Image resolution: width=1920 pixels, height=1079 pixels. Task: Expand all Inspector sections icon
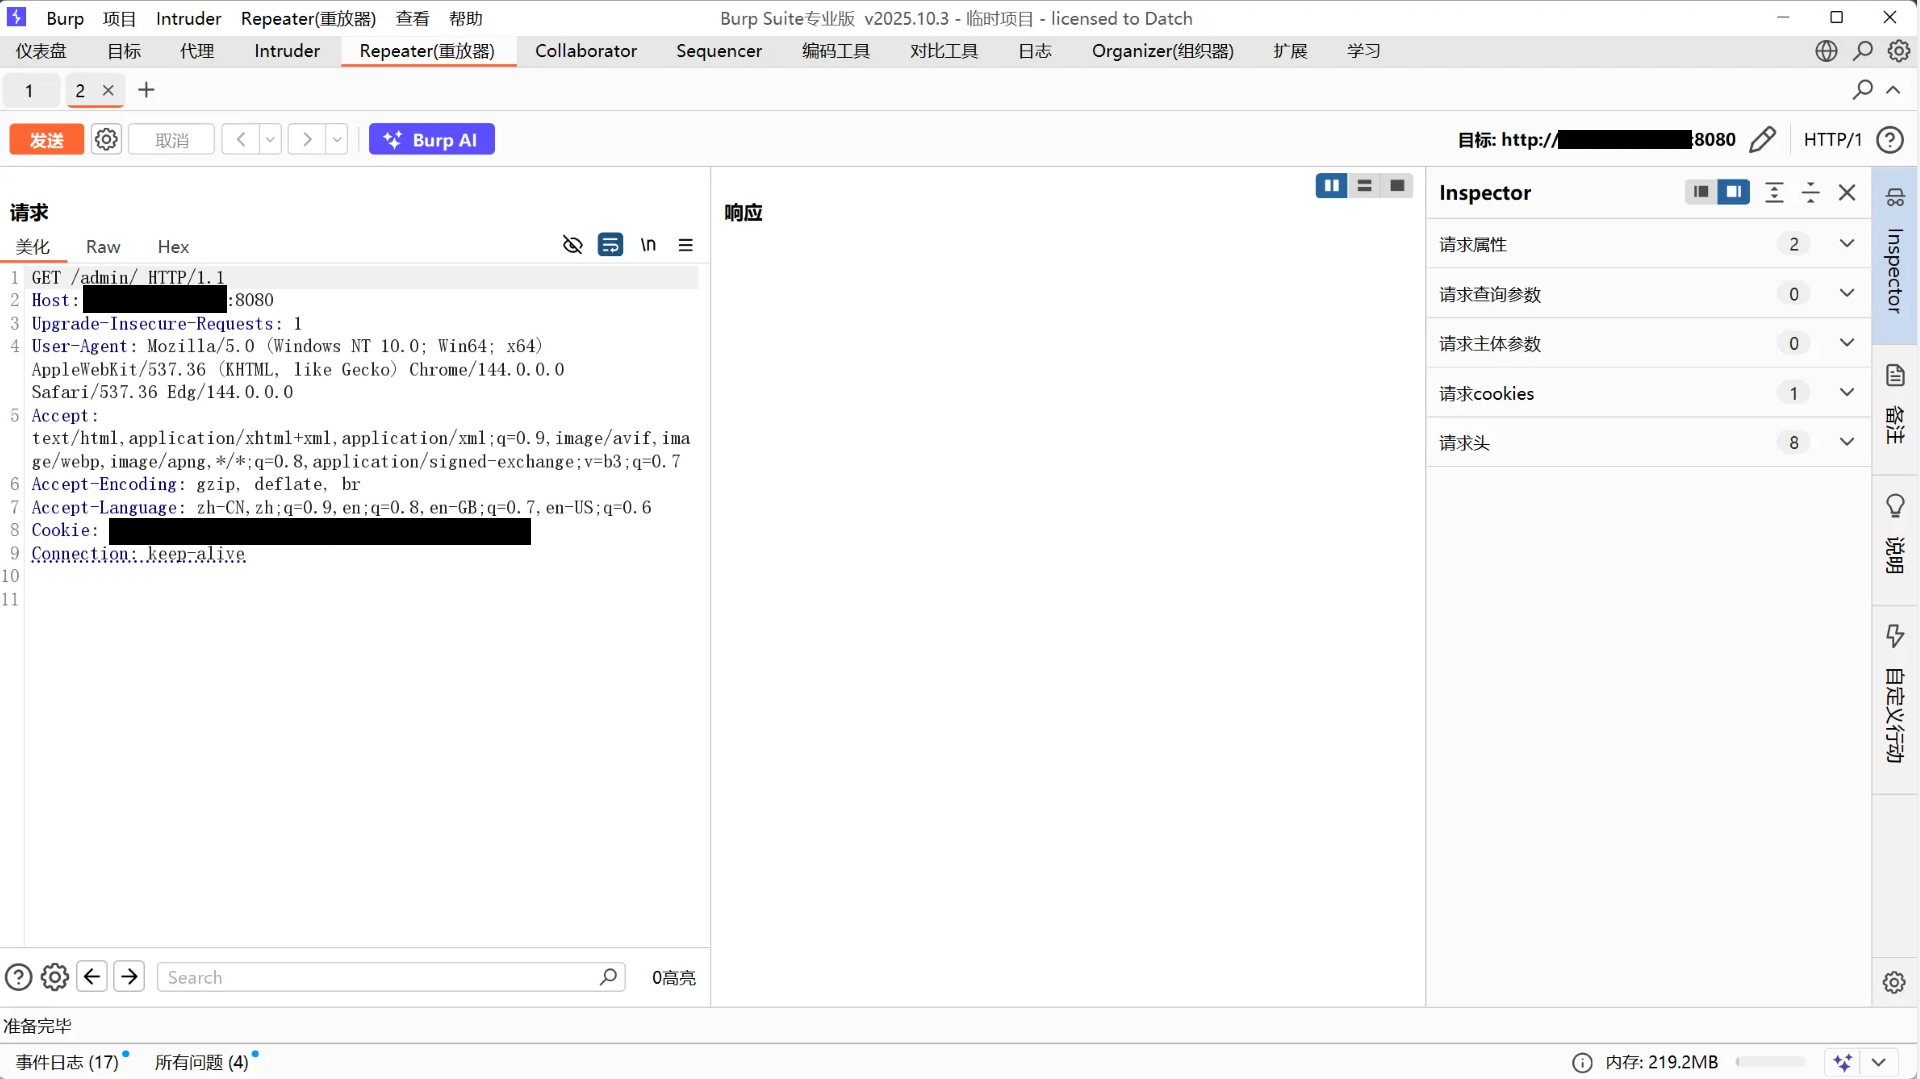coord(1774,192)
